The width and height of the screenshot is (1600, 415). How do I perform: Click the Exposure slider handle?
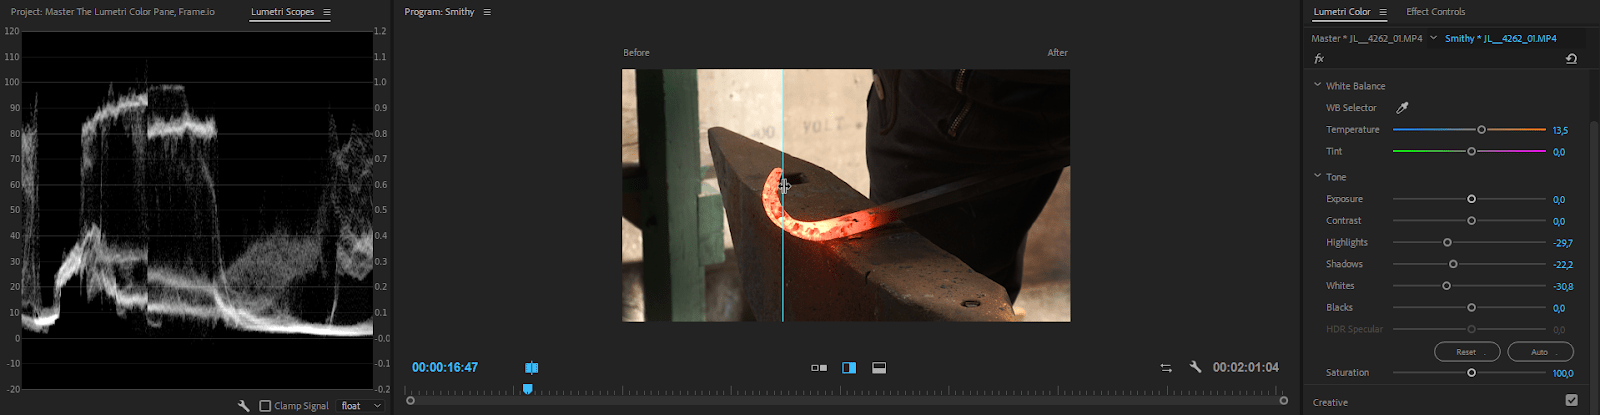1471,199
